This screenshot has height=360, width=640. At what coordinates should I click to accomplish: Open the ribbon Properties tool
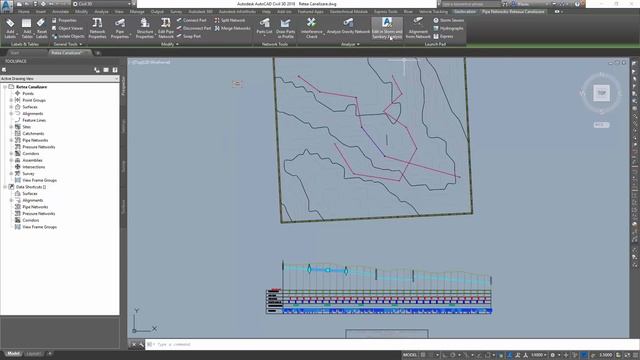coord(64,20)
